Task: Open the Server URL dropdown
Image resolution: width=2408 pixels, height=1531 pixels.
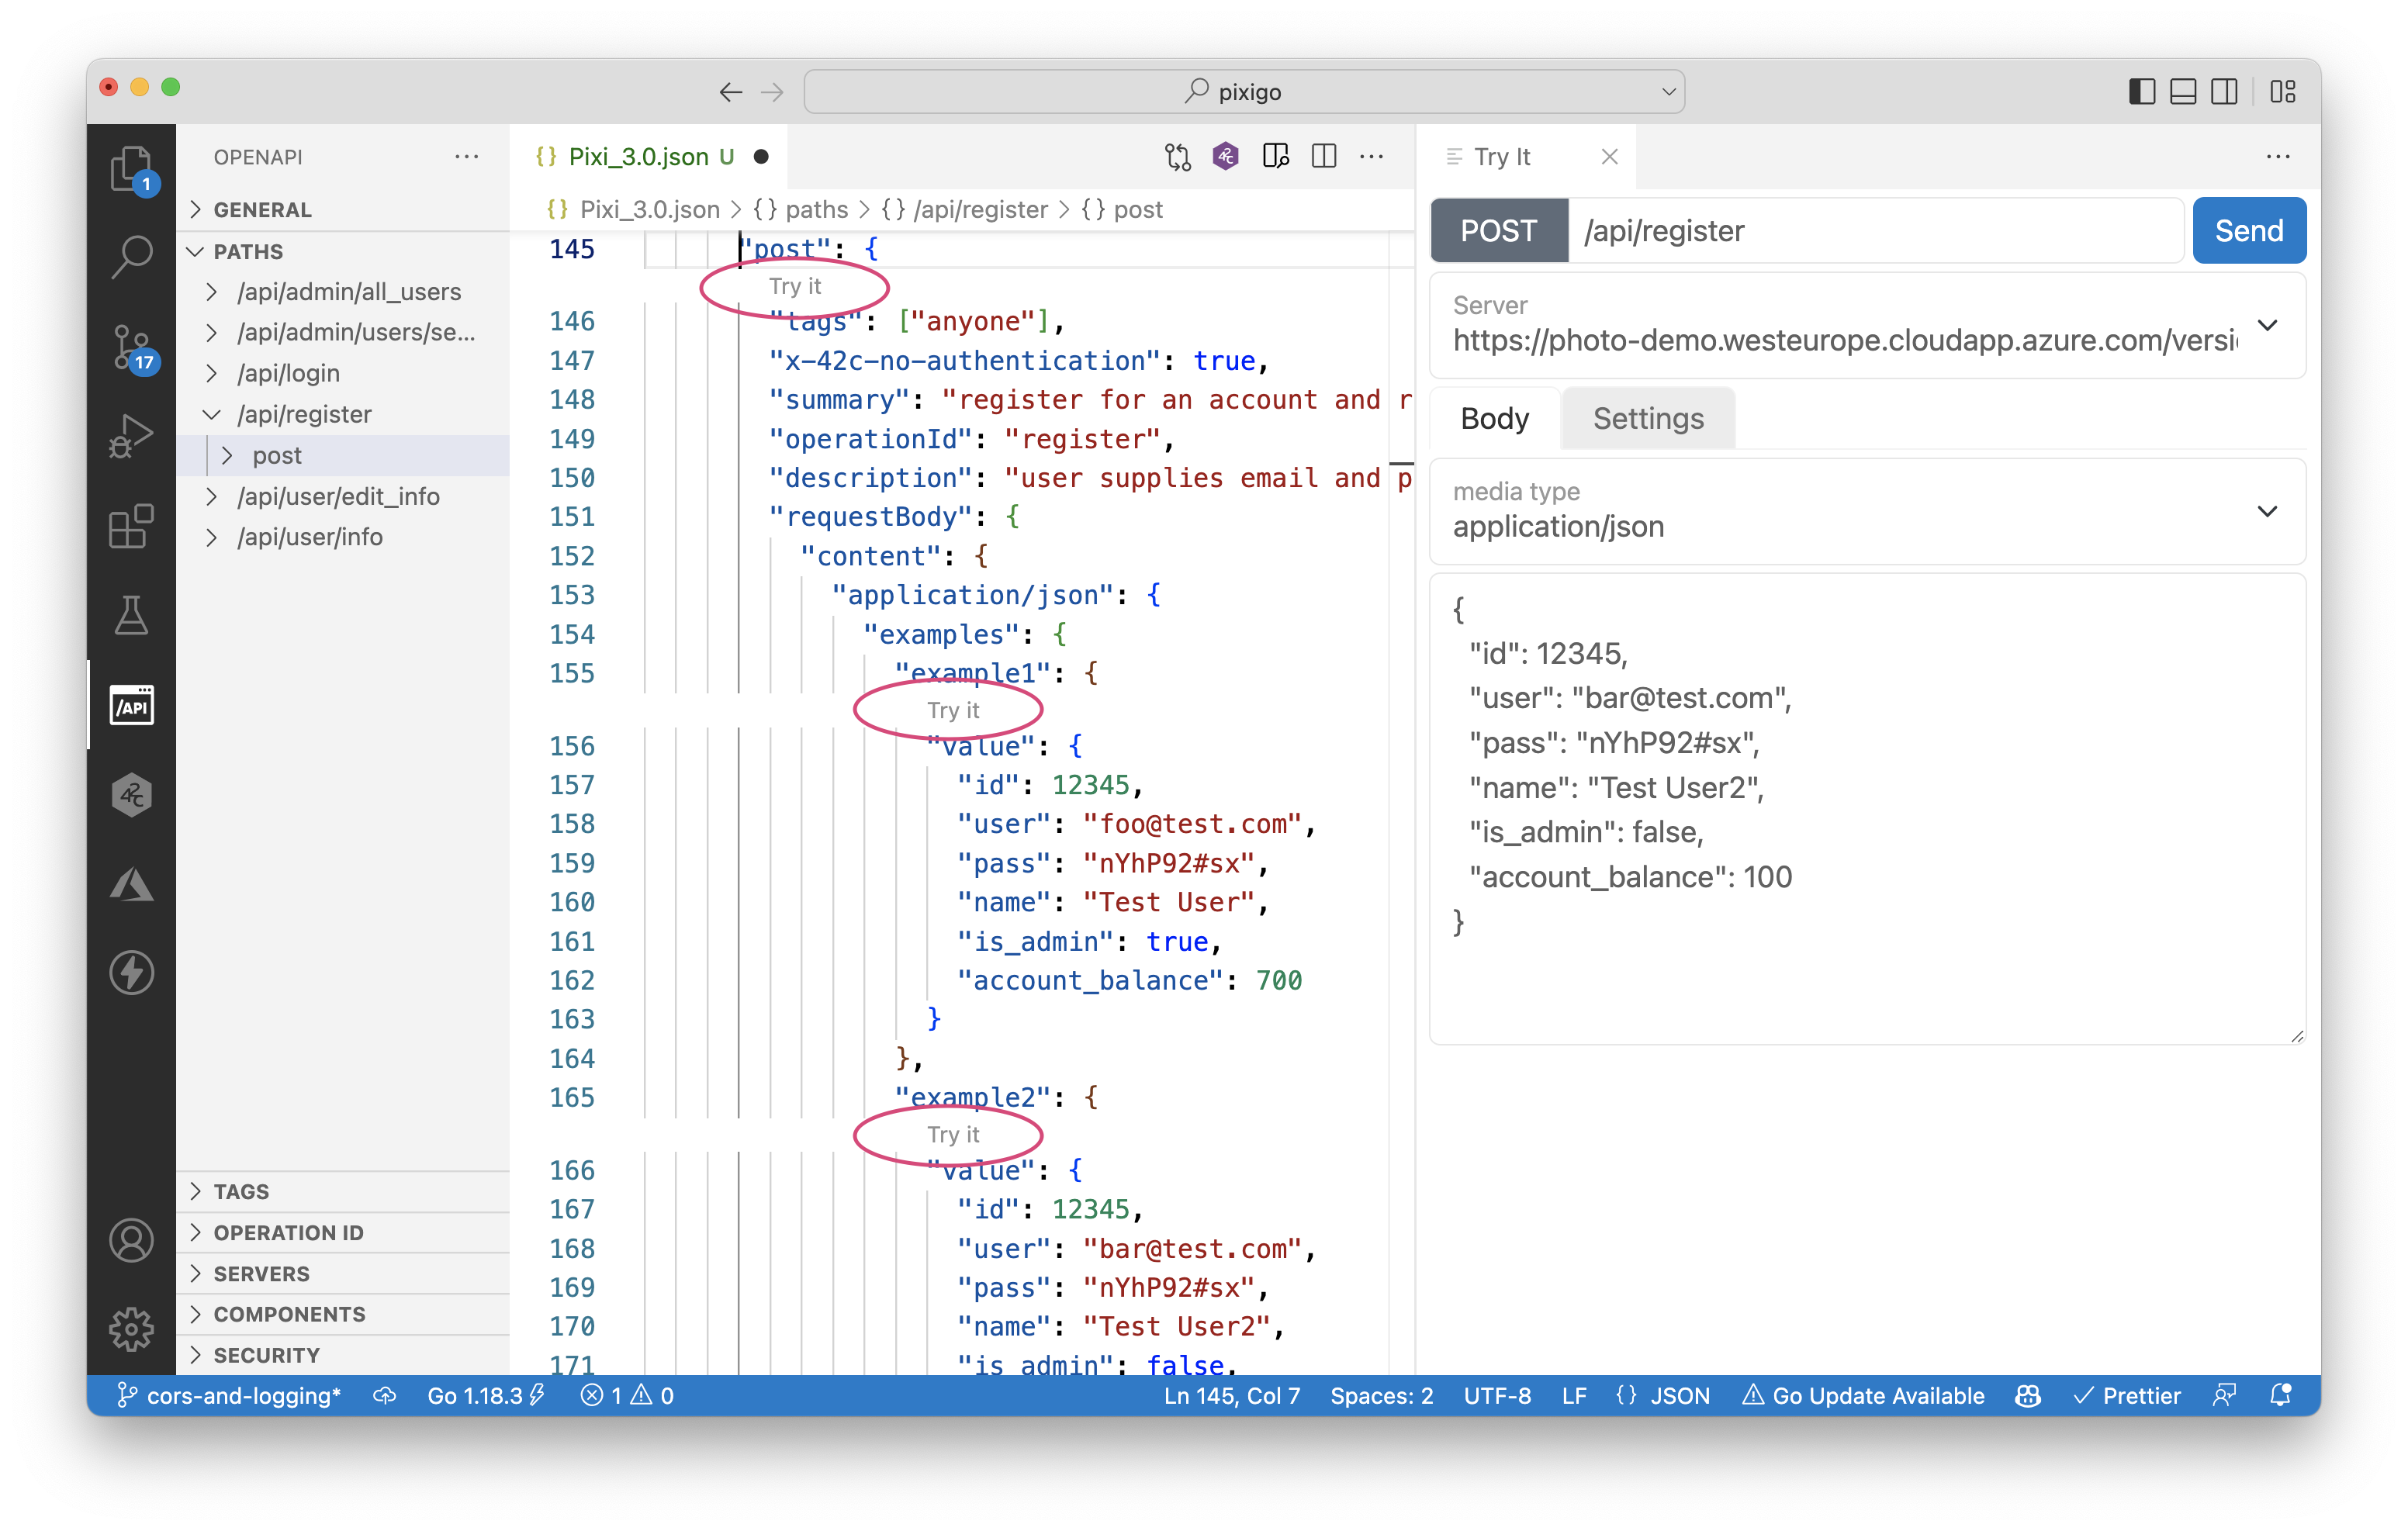Action: (2267, 325)
